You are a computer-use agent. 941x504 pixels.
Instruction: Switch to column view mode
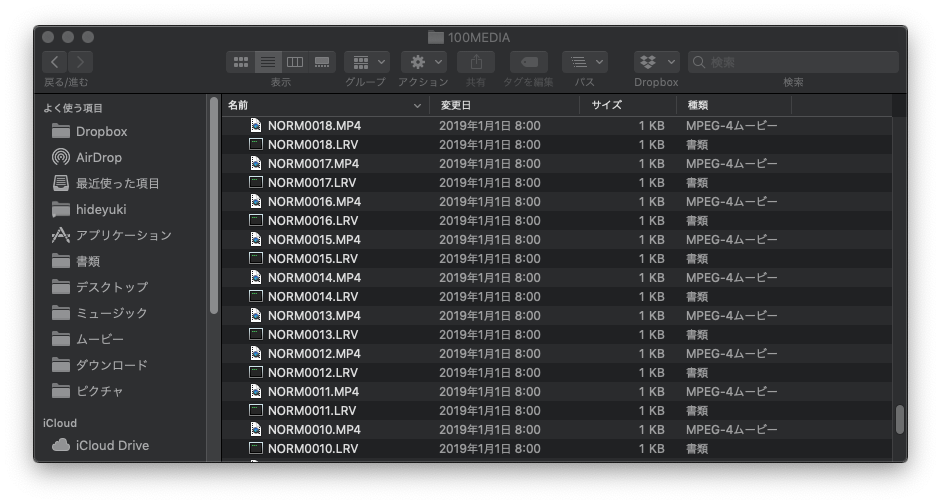[295, 62]
